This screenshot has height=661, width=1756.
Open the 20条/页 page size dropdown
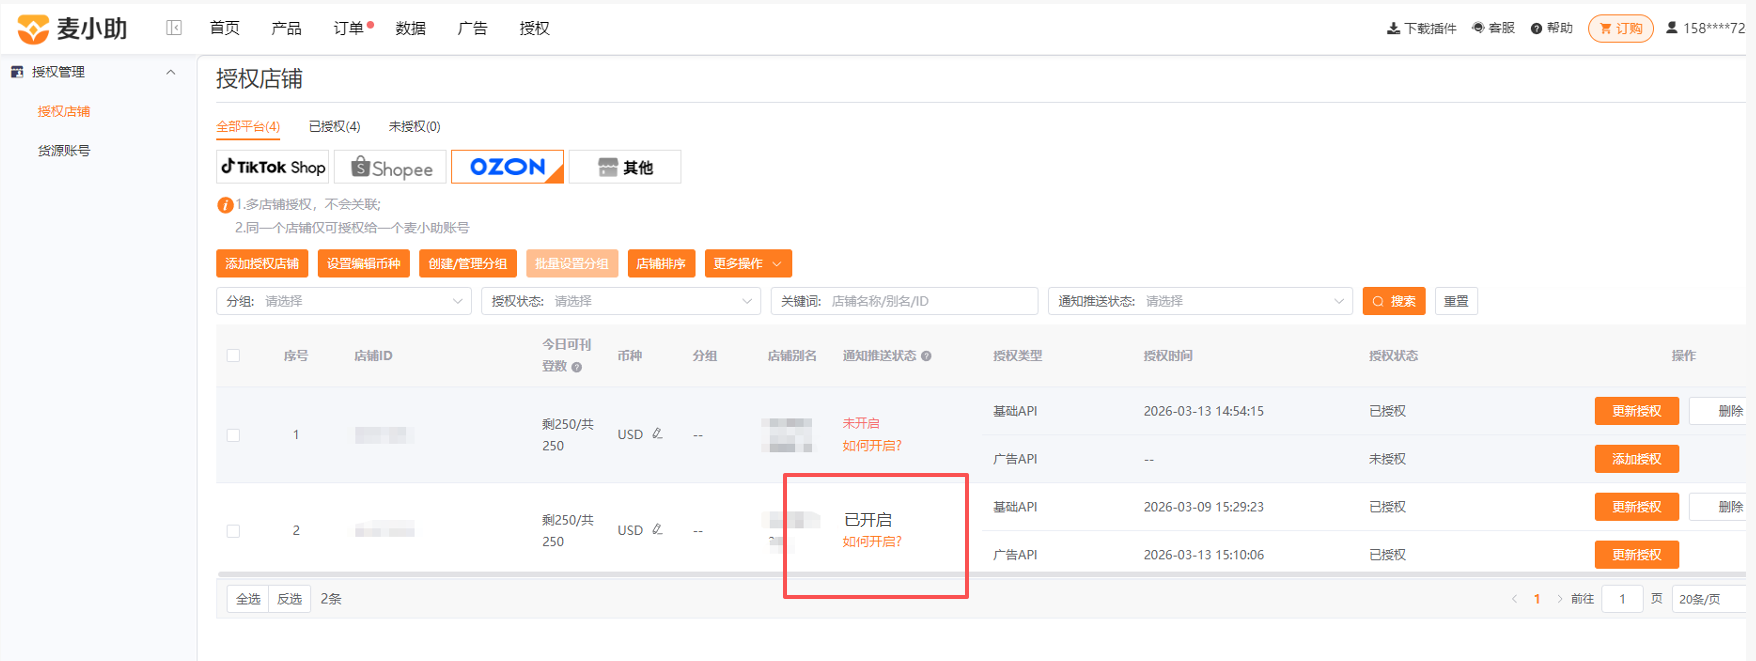point(1710,599)
